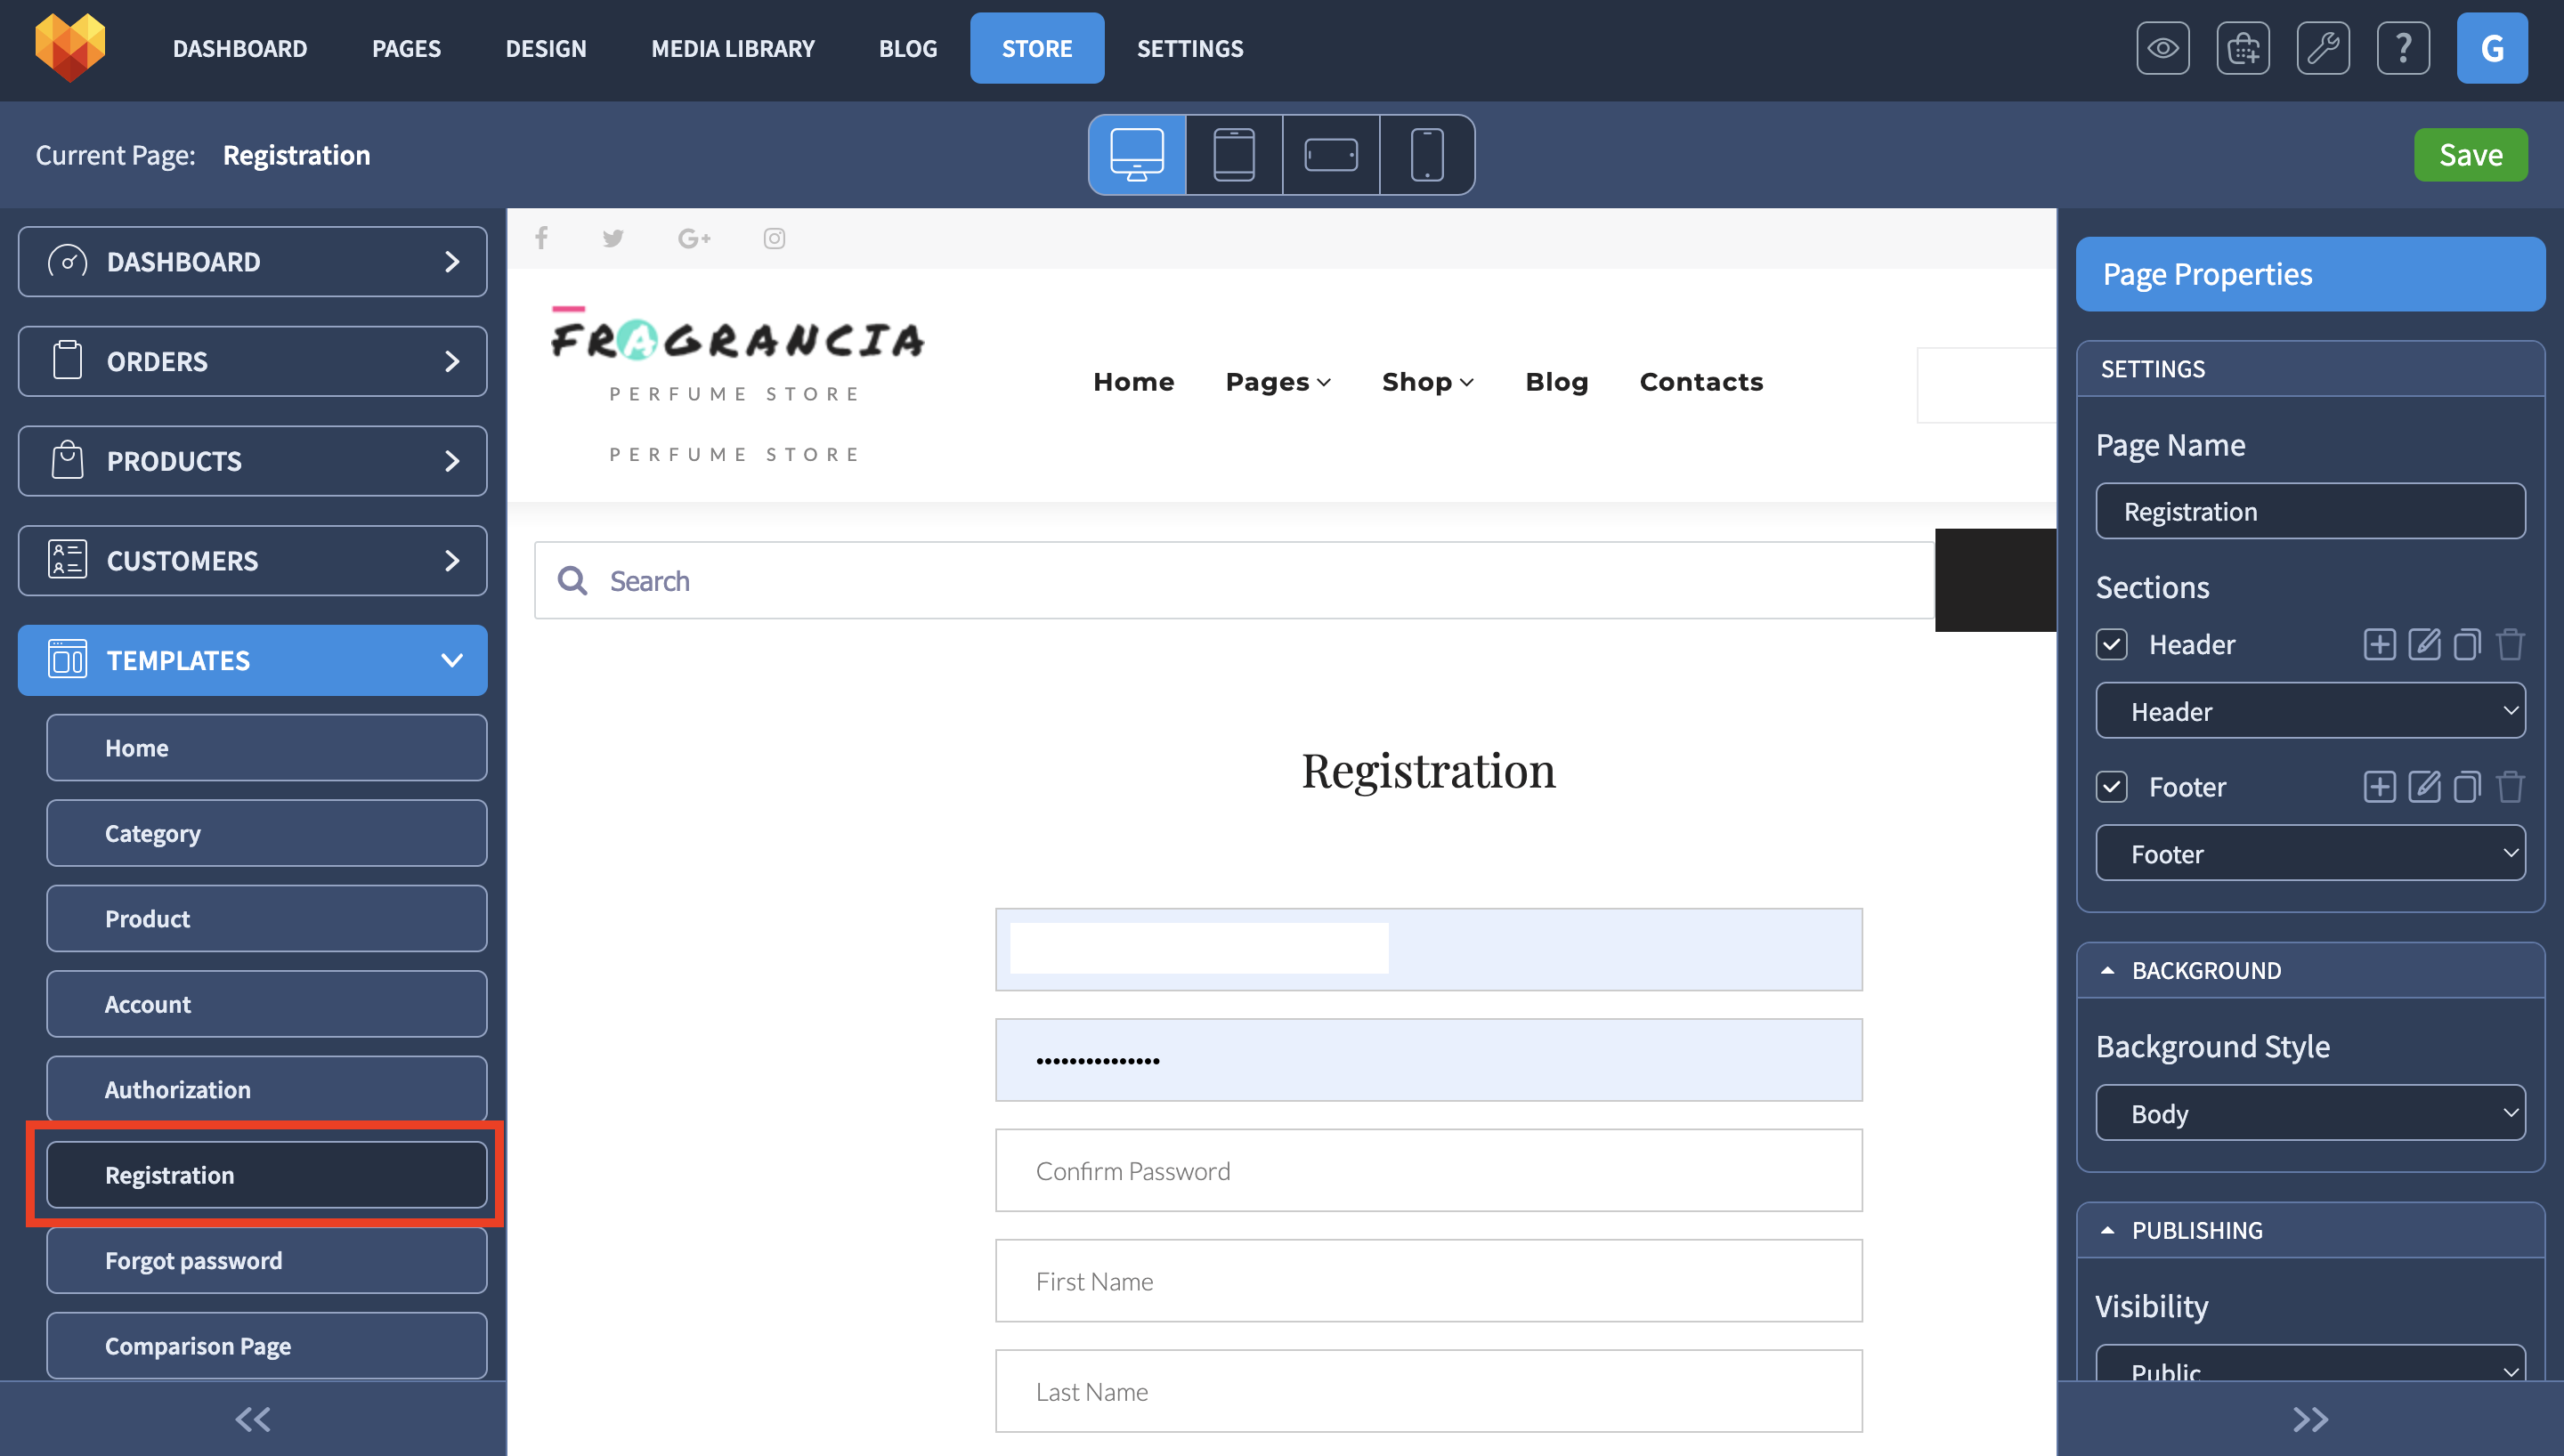Edit the Footer section

(2423, 787)
